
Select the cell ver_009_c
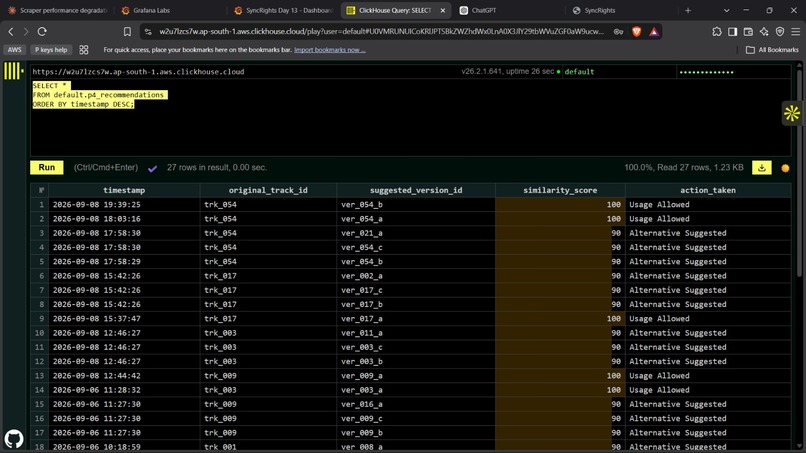(x=416, y=419)
